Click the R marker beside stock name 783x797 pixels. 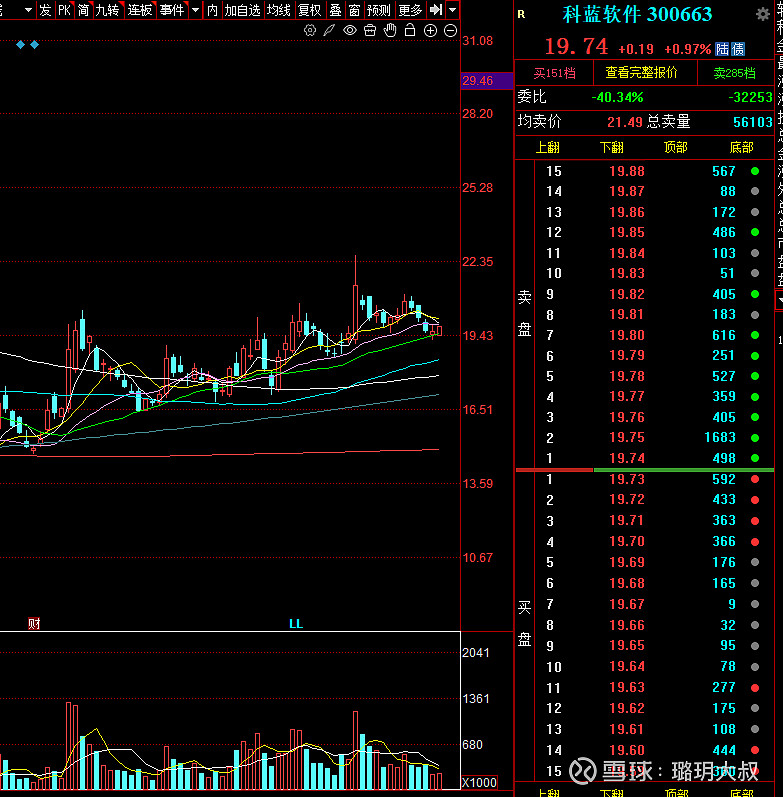click(x=521, y=15)
